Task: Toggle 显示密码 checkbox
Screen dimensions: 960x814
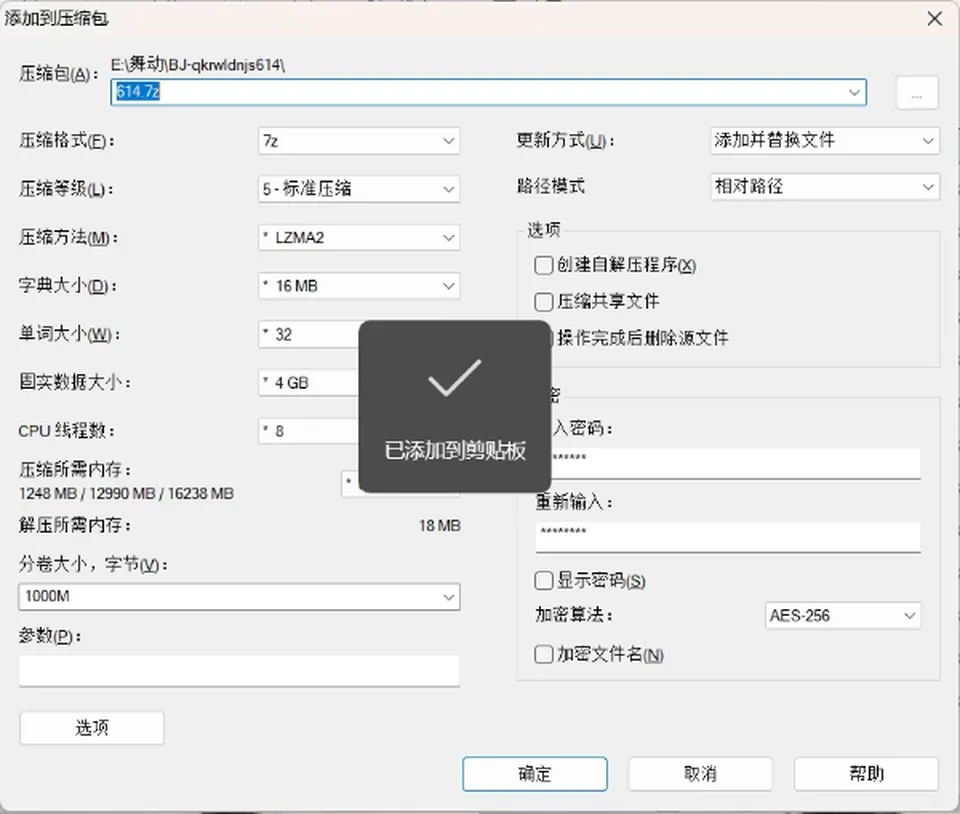Action: (544, 580)
